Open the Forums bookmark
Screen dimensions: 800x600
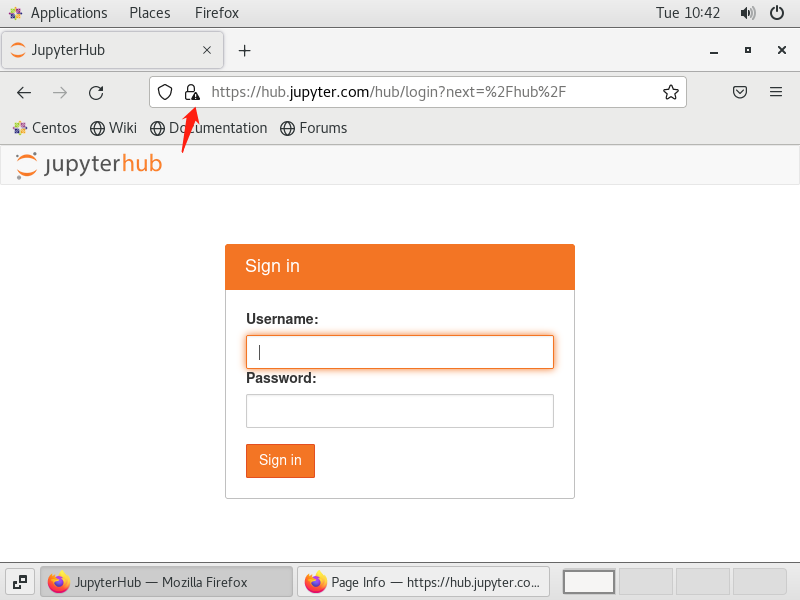tap(313, 128)
